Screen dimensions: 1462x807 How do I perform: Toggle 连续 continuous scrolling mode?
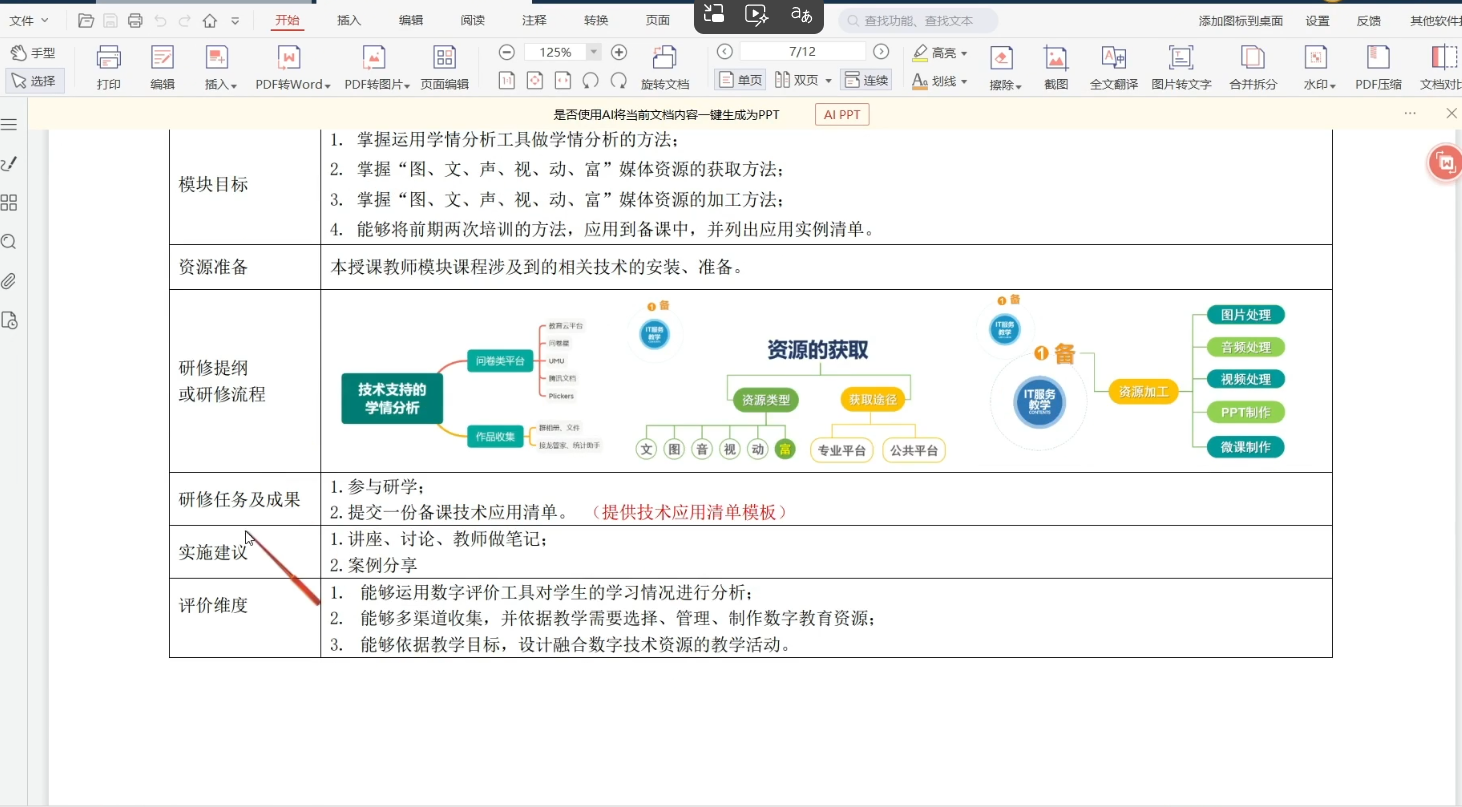[866, 80]
